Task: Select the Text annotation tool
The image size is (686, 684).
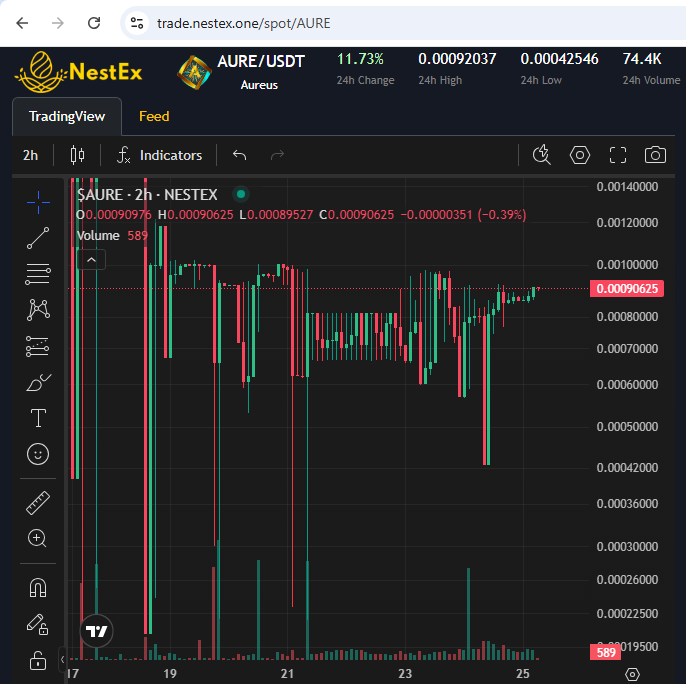Action: 38,418
